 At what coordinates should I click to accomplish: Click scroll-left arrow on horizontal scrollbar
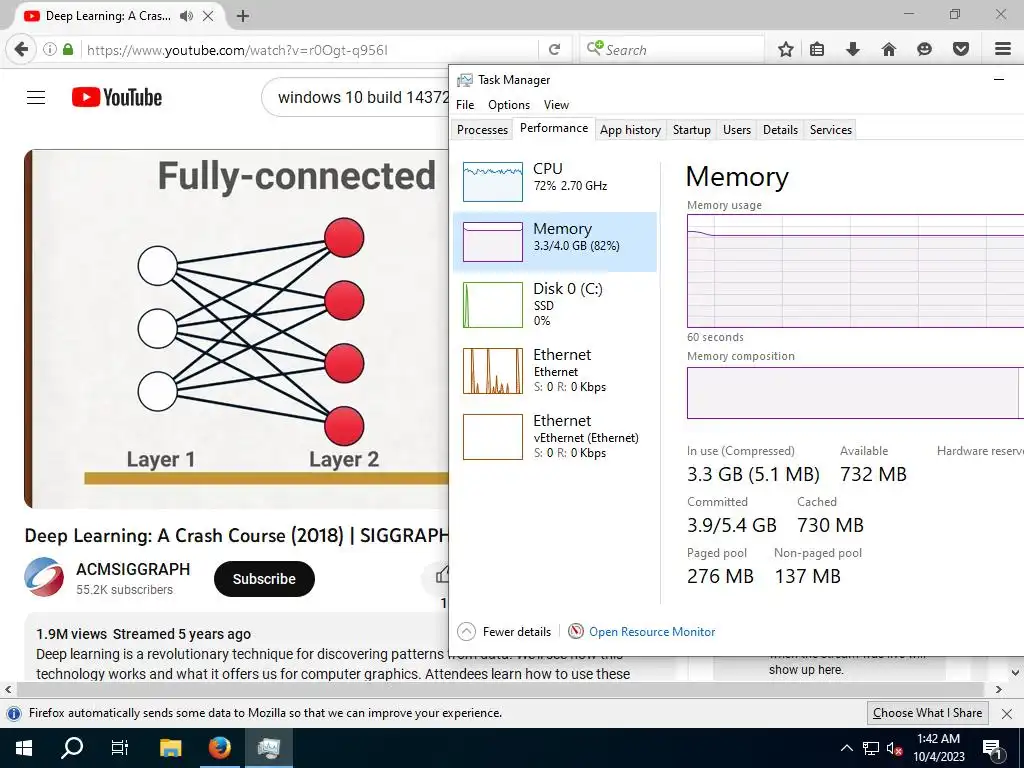(x=8, y=689)
